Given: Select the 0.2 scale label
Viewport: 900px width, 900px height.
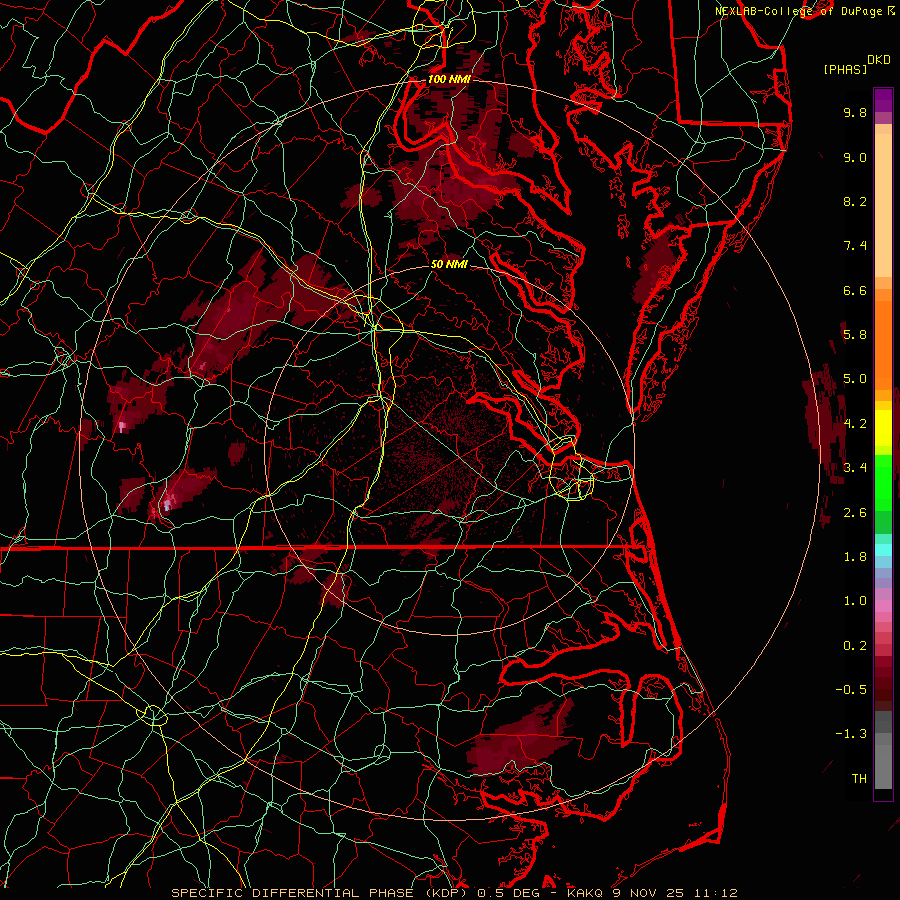Looking at the screenshot, I should 855,645.
